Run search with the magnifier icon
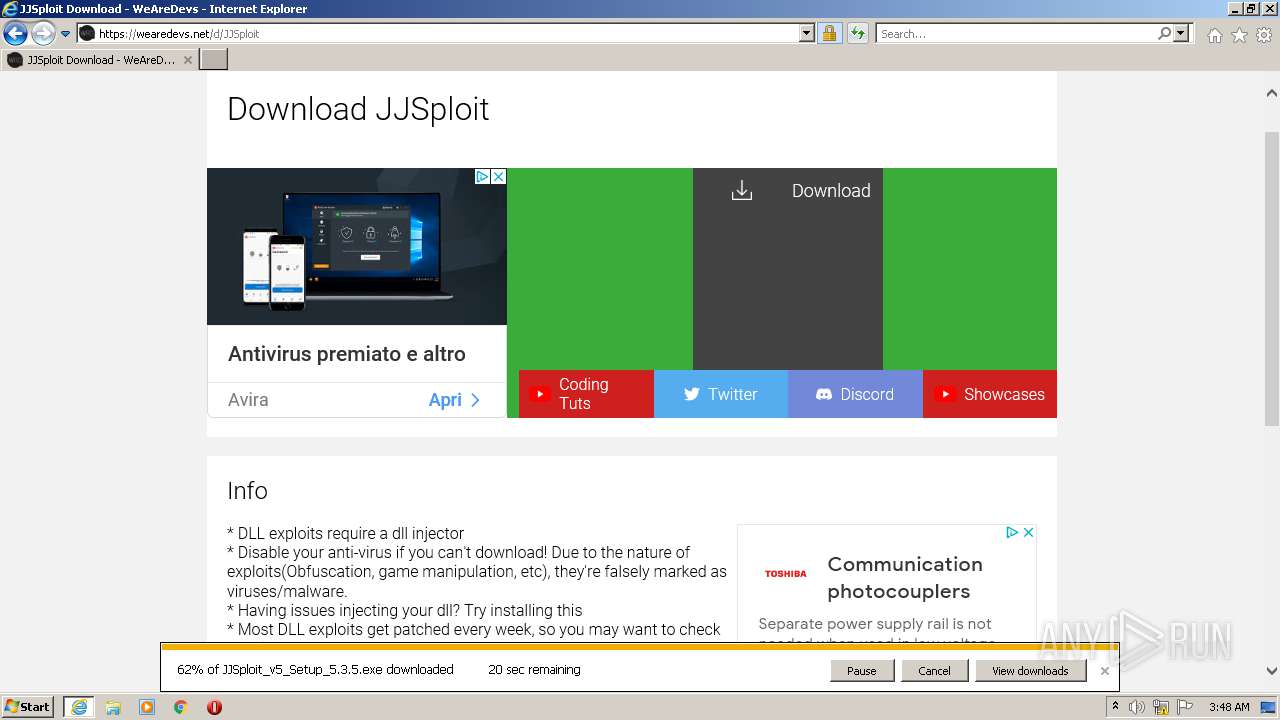 coord(1164,34)
